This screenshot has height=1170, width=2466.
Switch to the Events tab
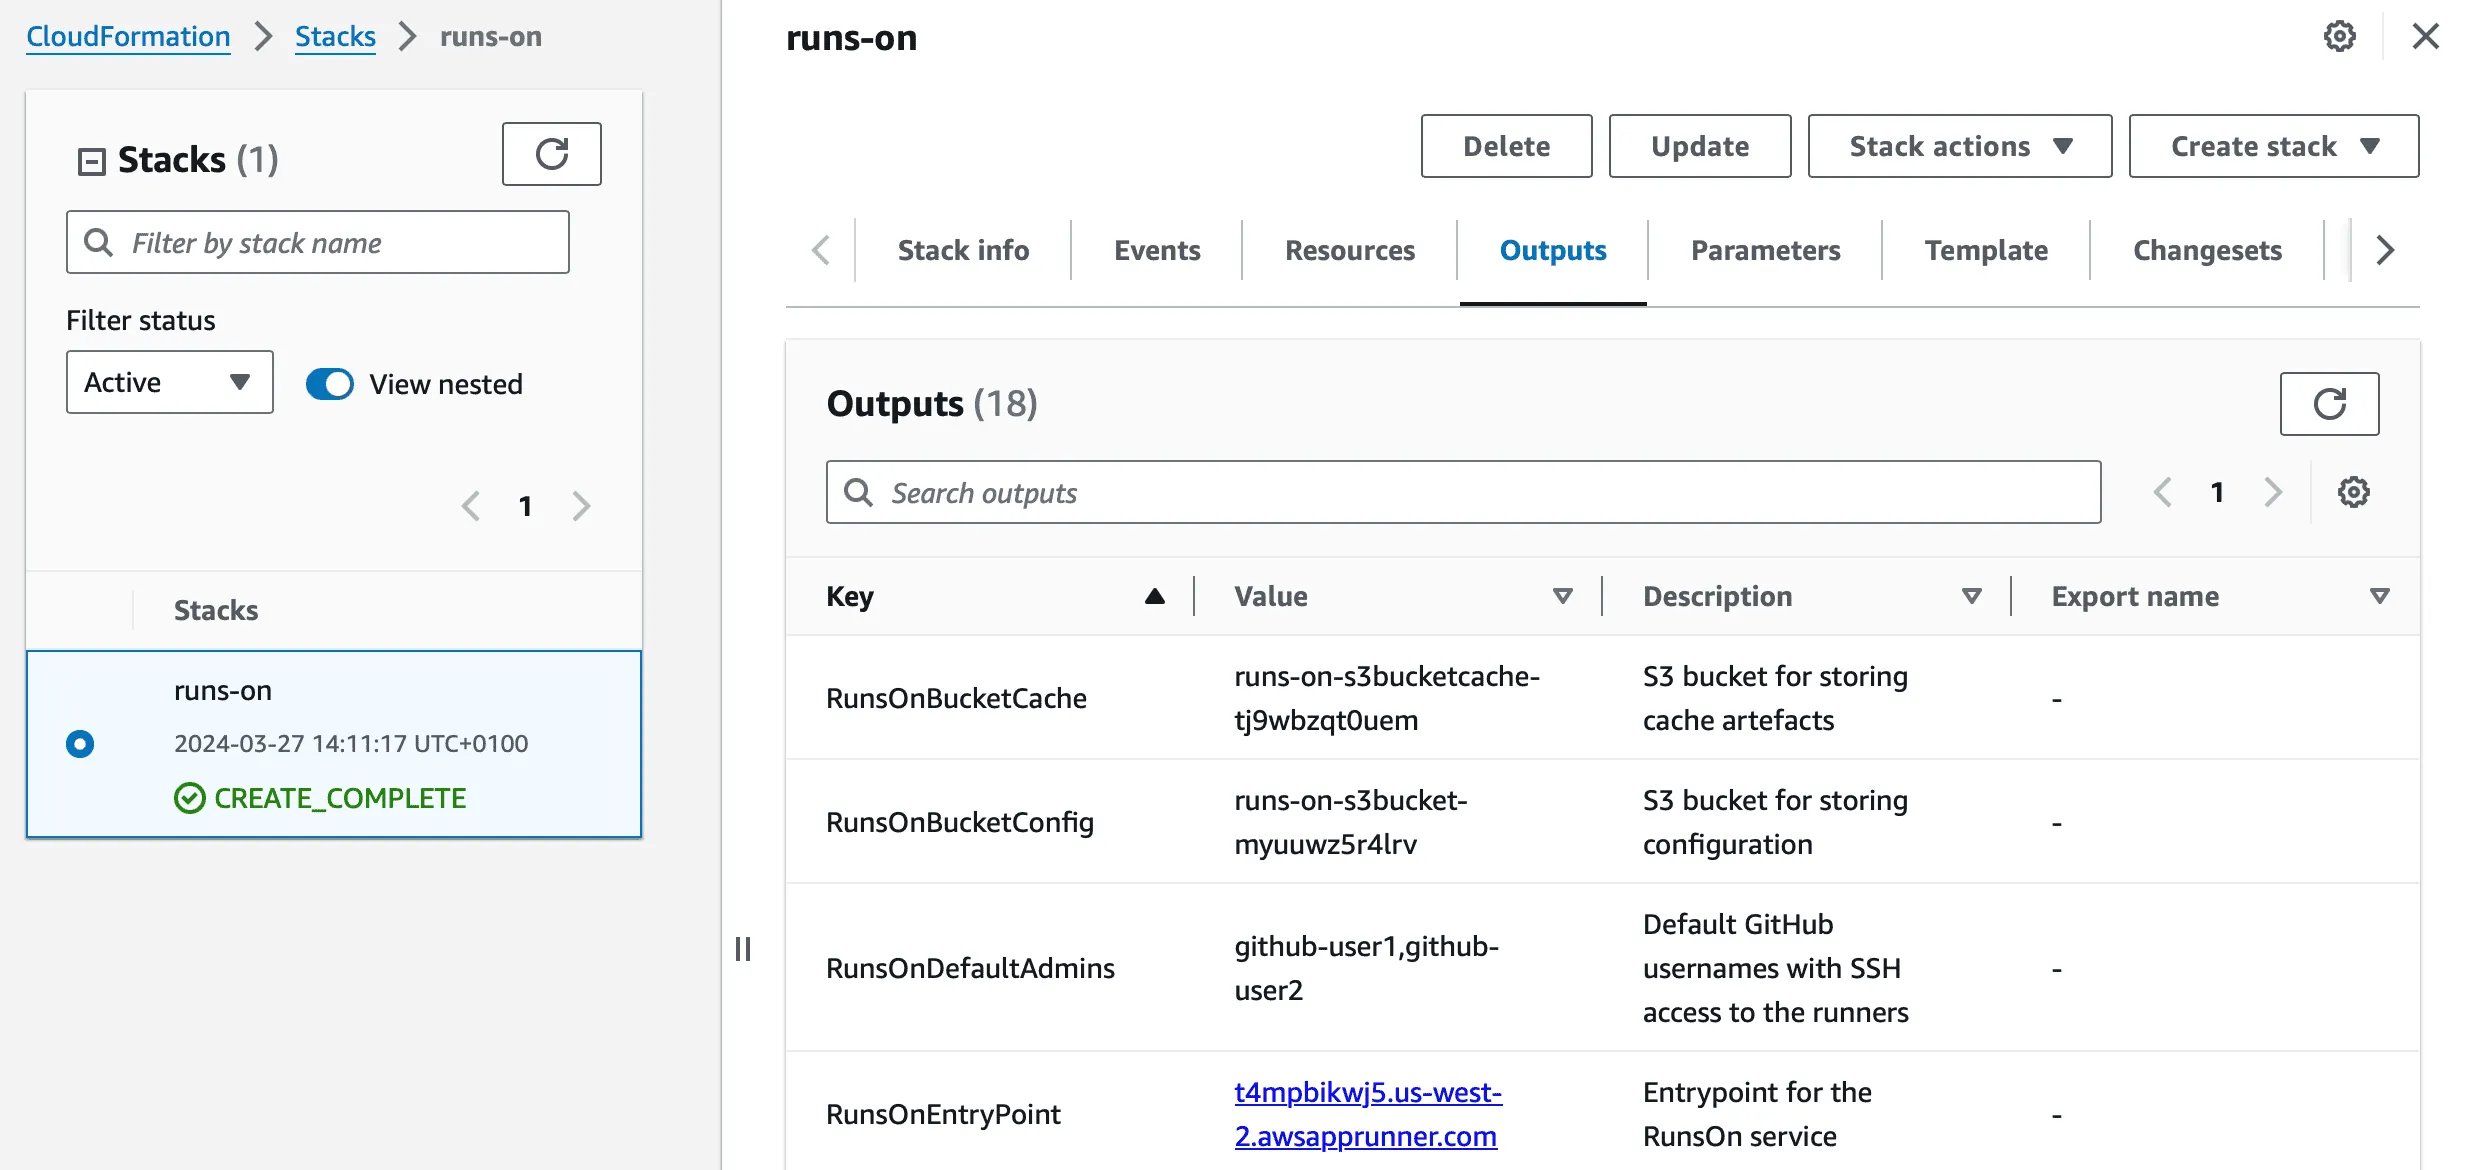[1155, 250]
